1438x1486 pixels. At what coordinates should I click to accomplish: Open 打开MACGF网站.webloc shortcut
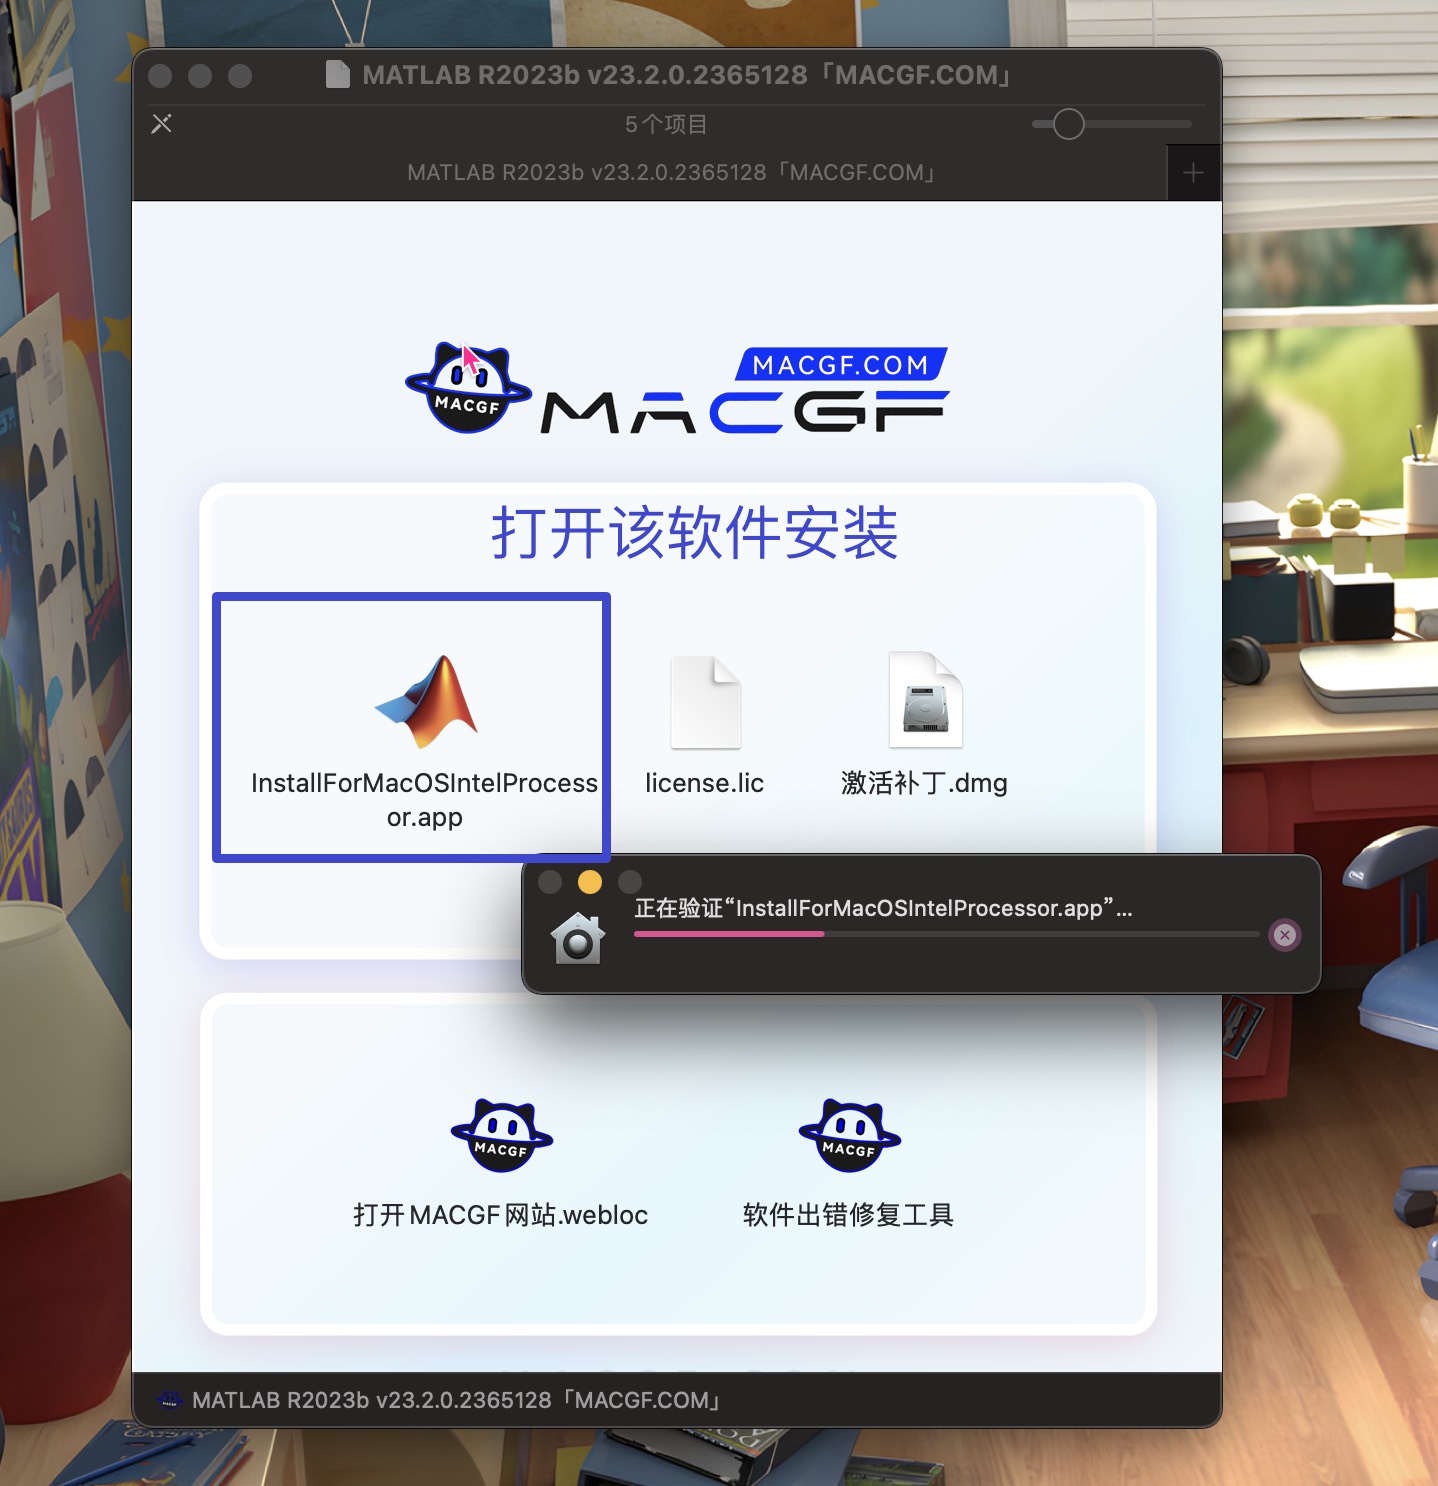coord(500,1135)
